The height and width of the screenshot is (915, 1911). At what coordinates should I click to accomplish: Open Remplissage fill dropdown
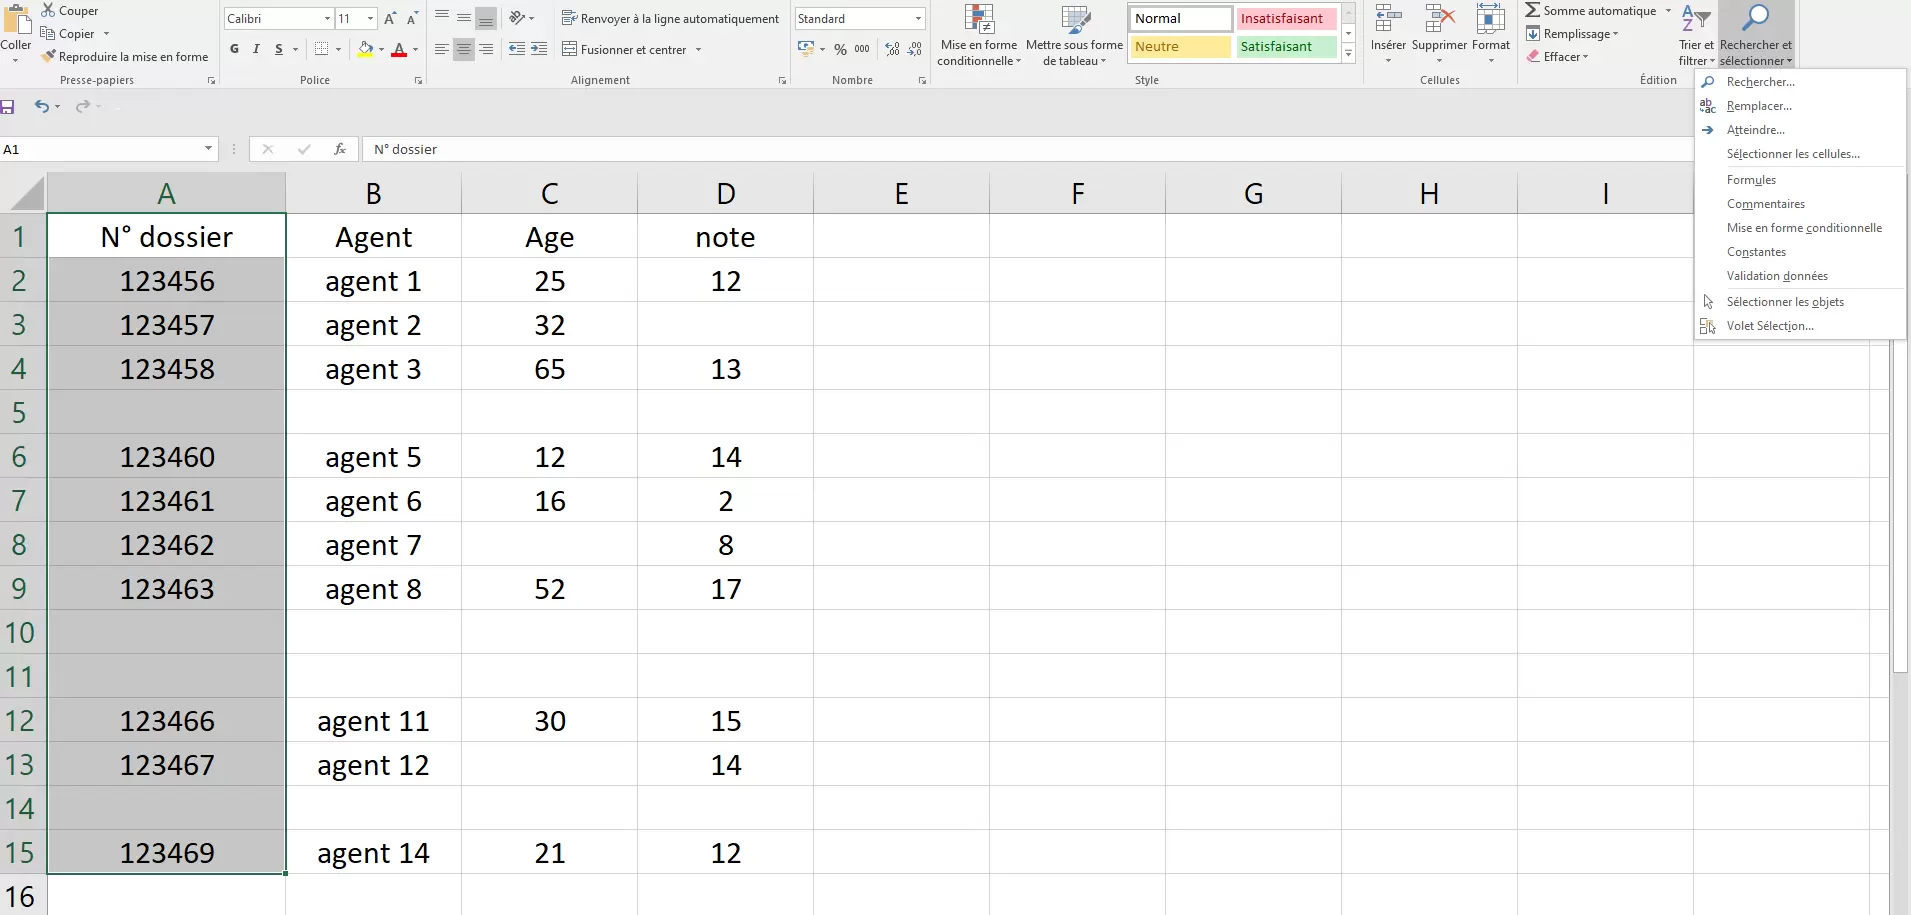click(x=1572, y=33)
